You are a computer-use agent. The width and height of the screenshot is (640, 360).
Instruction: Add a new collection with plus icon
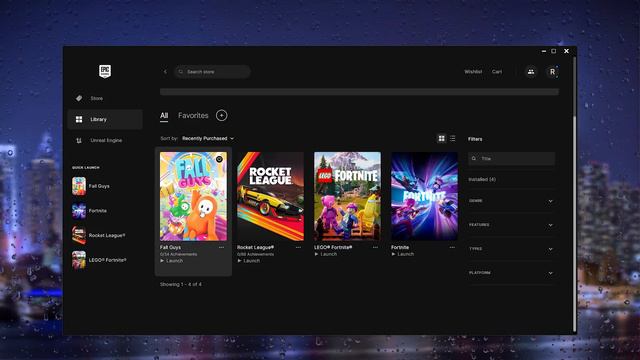[x=222, y=116]
